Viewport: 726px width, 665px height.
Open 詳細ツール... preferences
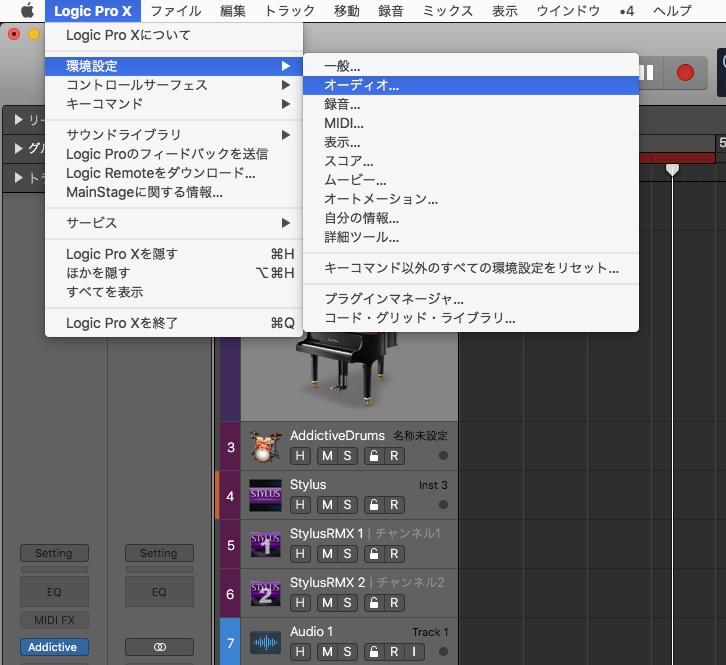tap(471, 238)
